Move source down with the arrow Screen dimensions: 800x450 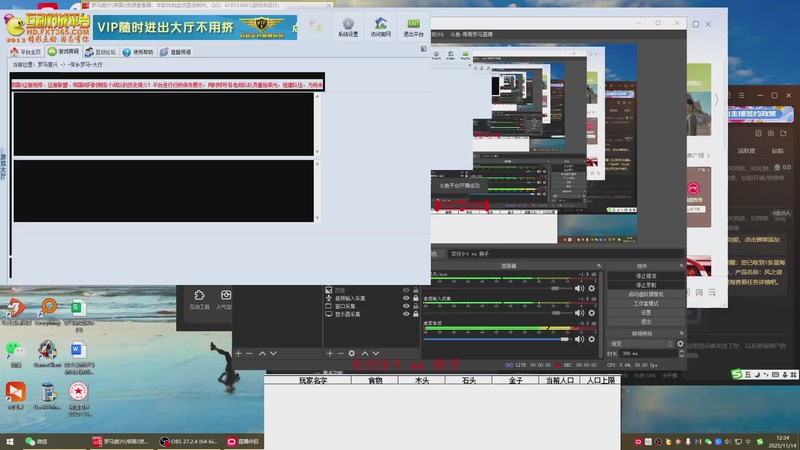(376, 353)
